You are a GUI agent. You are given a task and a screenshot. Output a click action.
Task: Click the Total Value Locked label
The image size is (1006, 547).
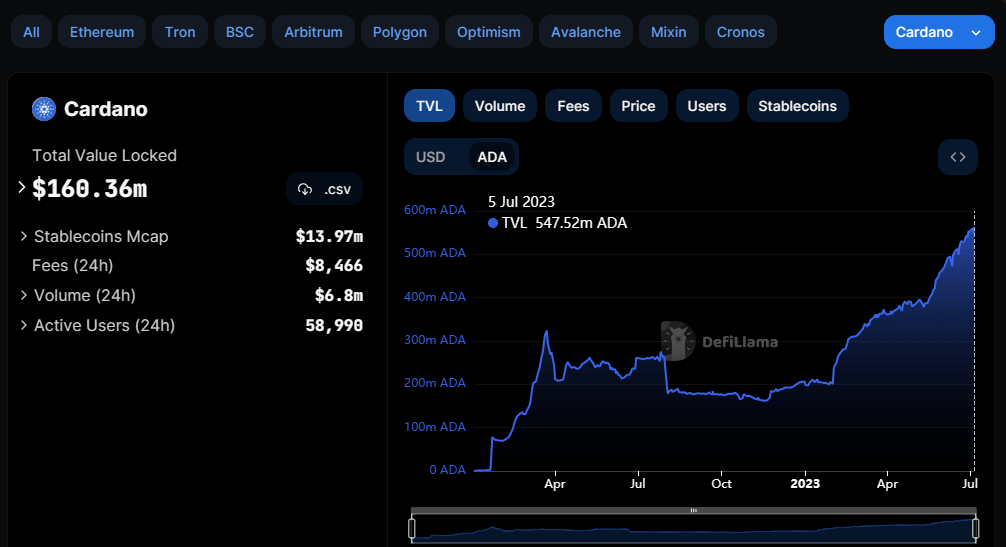[105, 155]
